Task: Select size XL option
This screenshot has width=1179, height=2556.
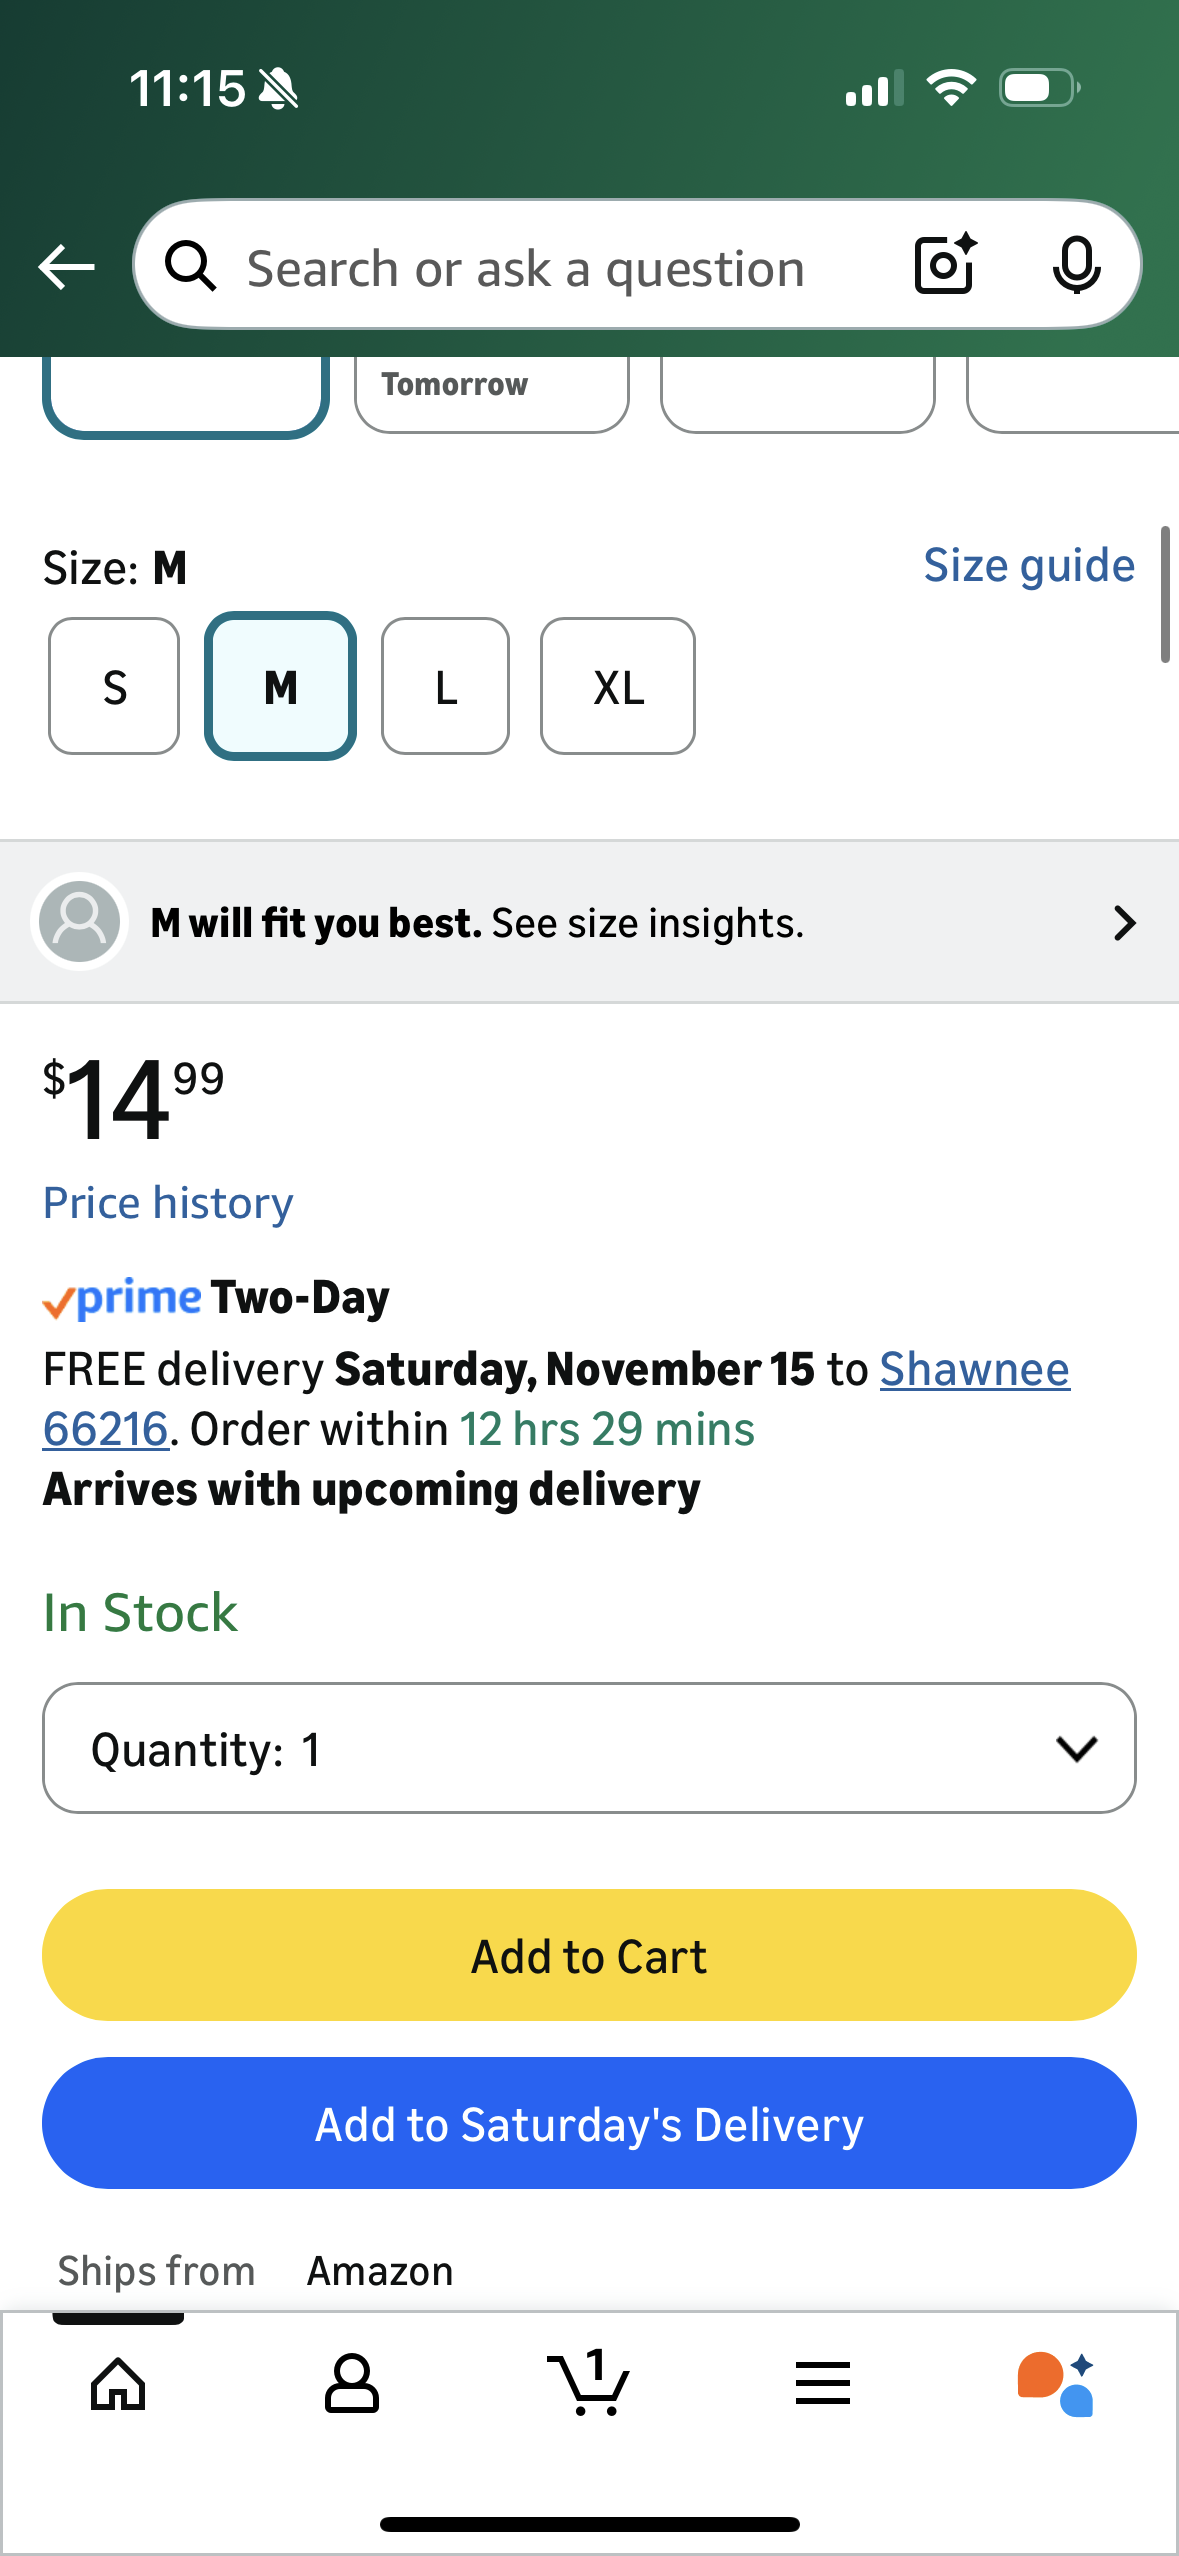Action: click(x=618, y=687)
